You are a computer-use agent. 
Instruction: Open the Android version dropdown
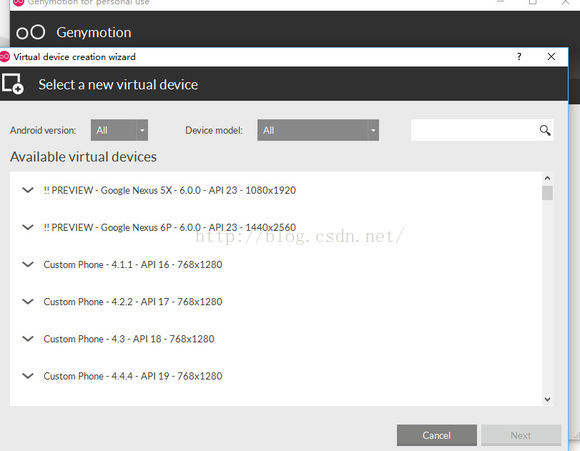[x=119, y=130]
